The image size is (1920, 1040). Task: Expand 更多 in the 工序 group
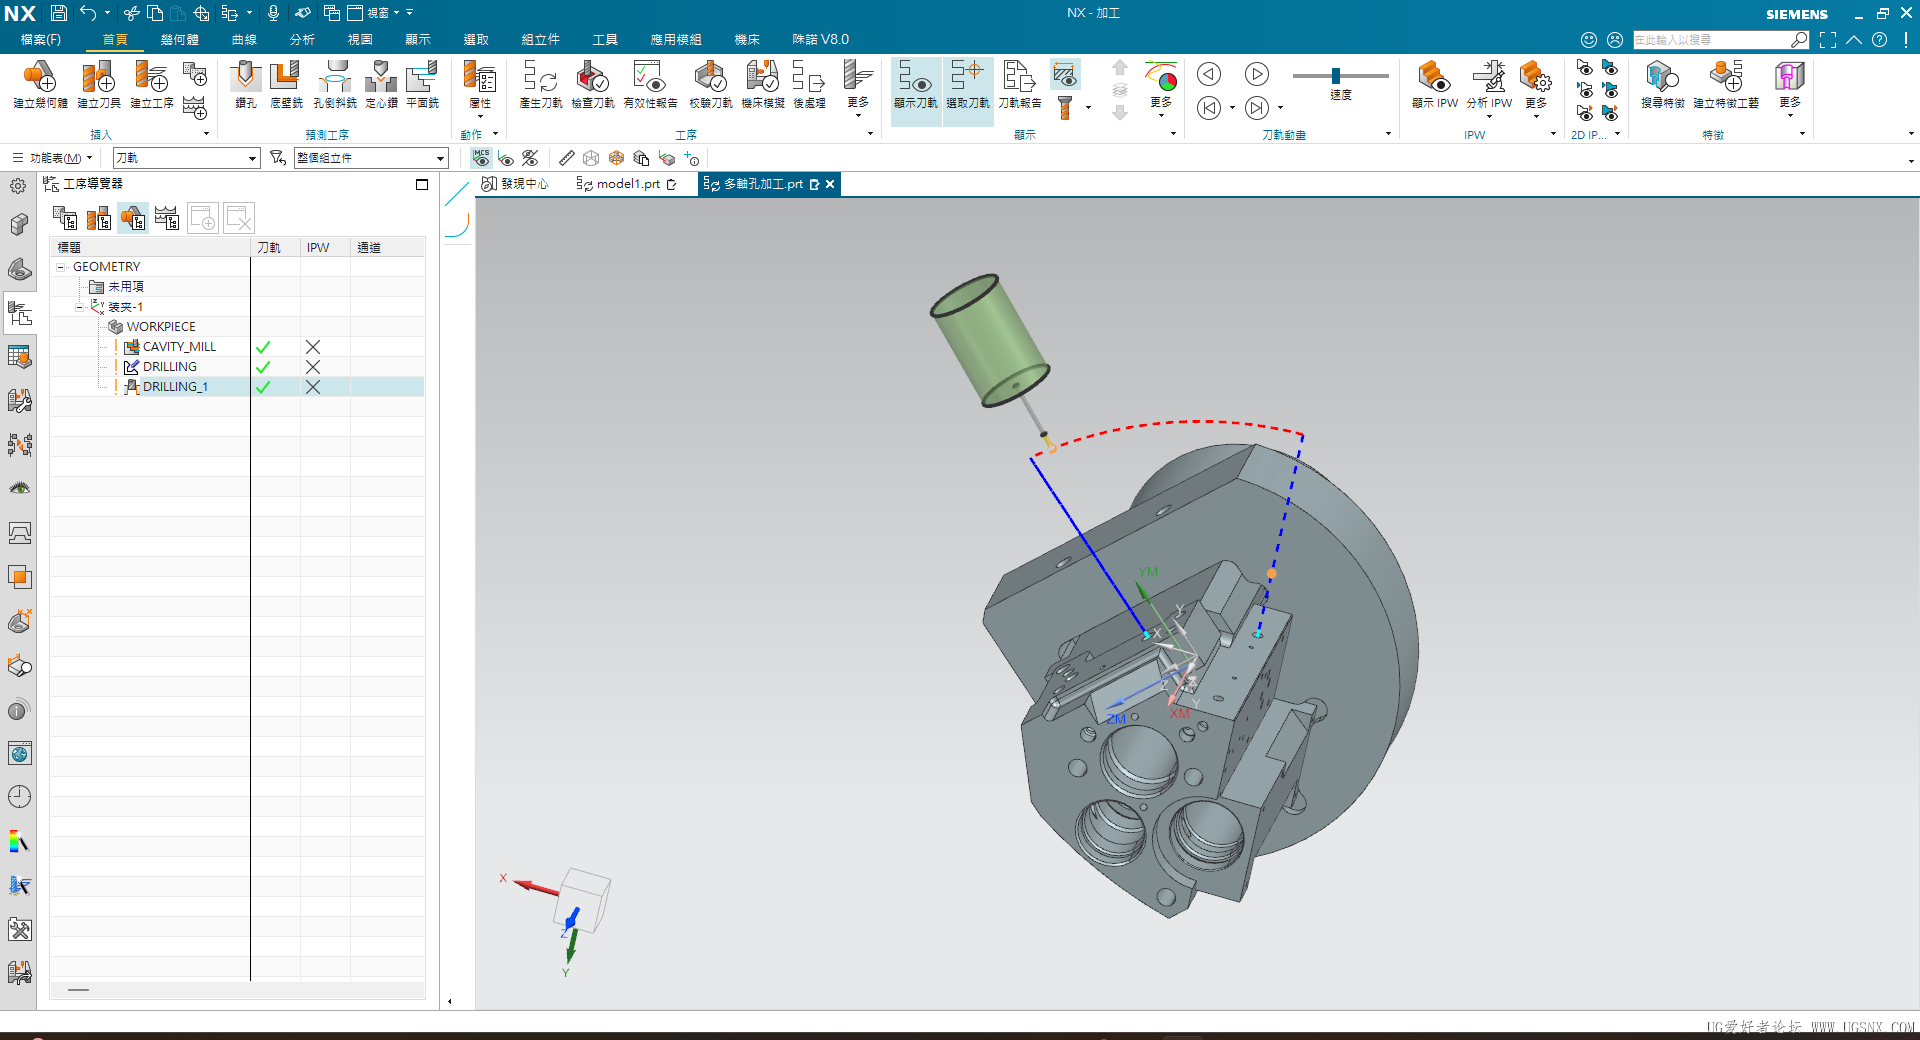coord(857,90)
